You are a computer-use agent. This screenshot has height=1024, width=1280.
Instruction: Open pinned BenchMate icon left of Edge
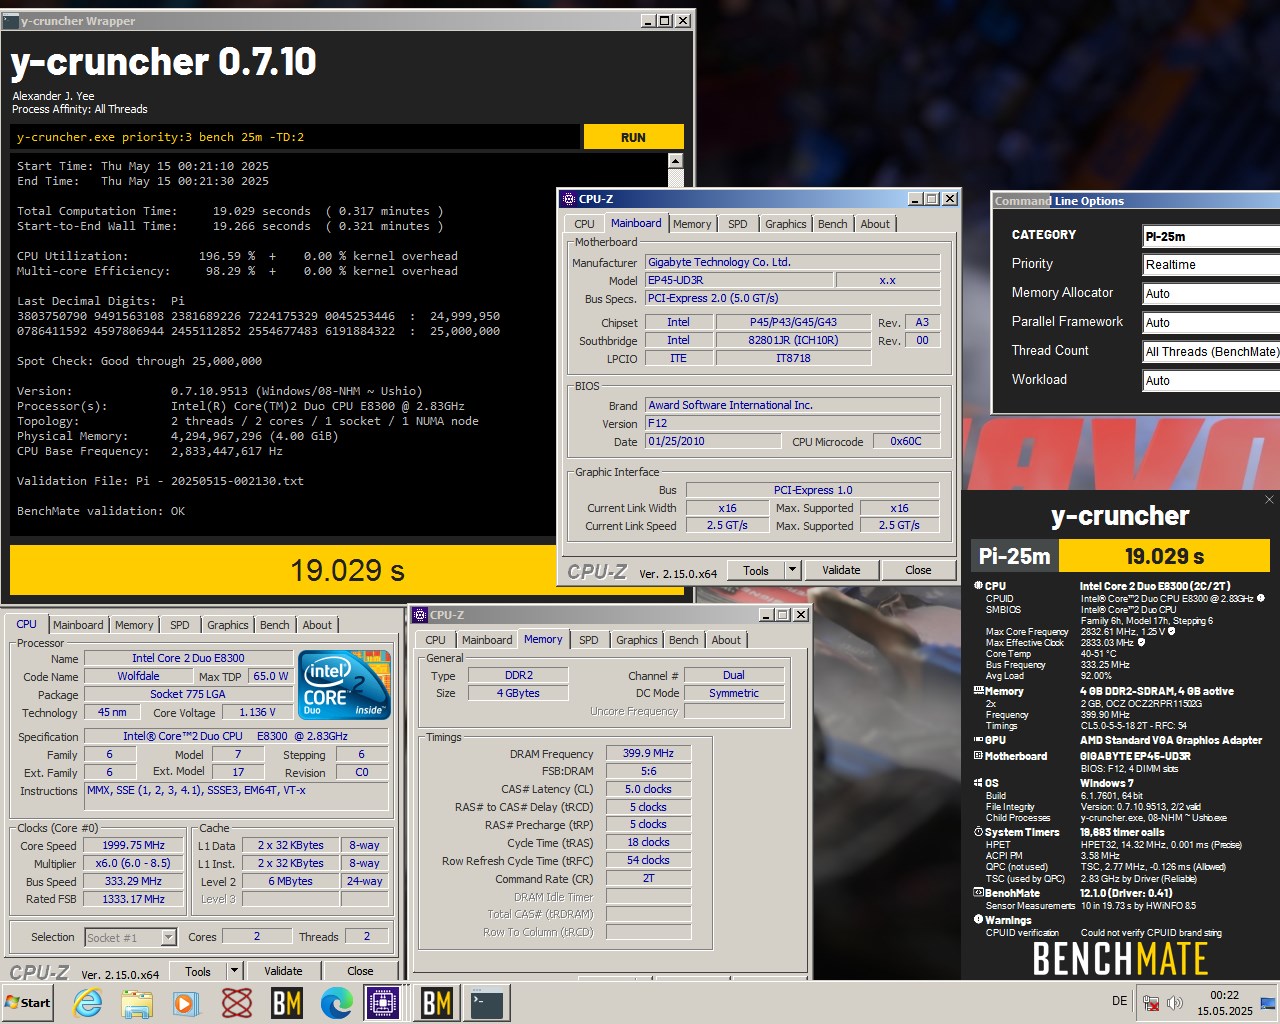click(x=287, y=1002)
